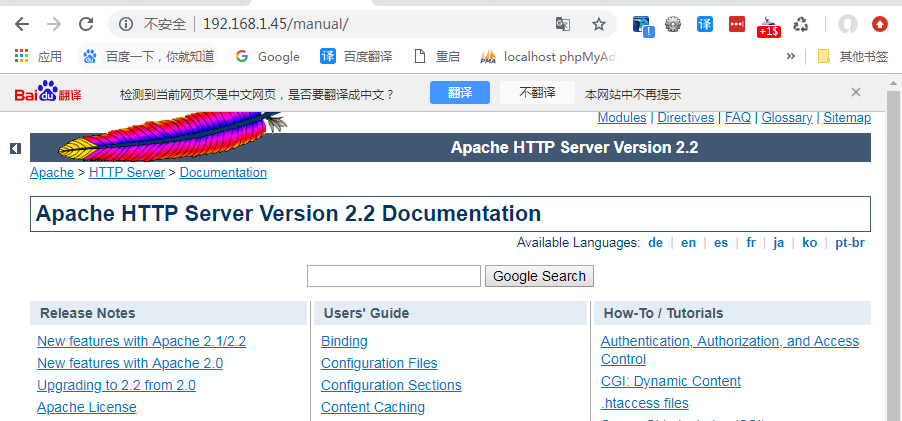Follow the HTTP Server breadcrumb link
The width and height of the screenshot is (902, 421).
click(127, 173)
